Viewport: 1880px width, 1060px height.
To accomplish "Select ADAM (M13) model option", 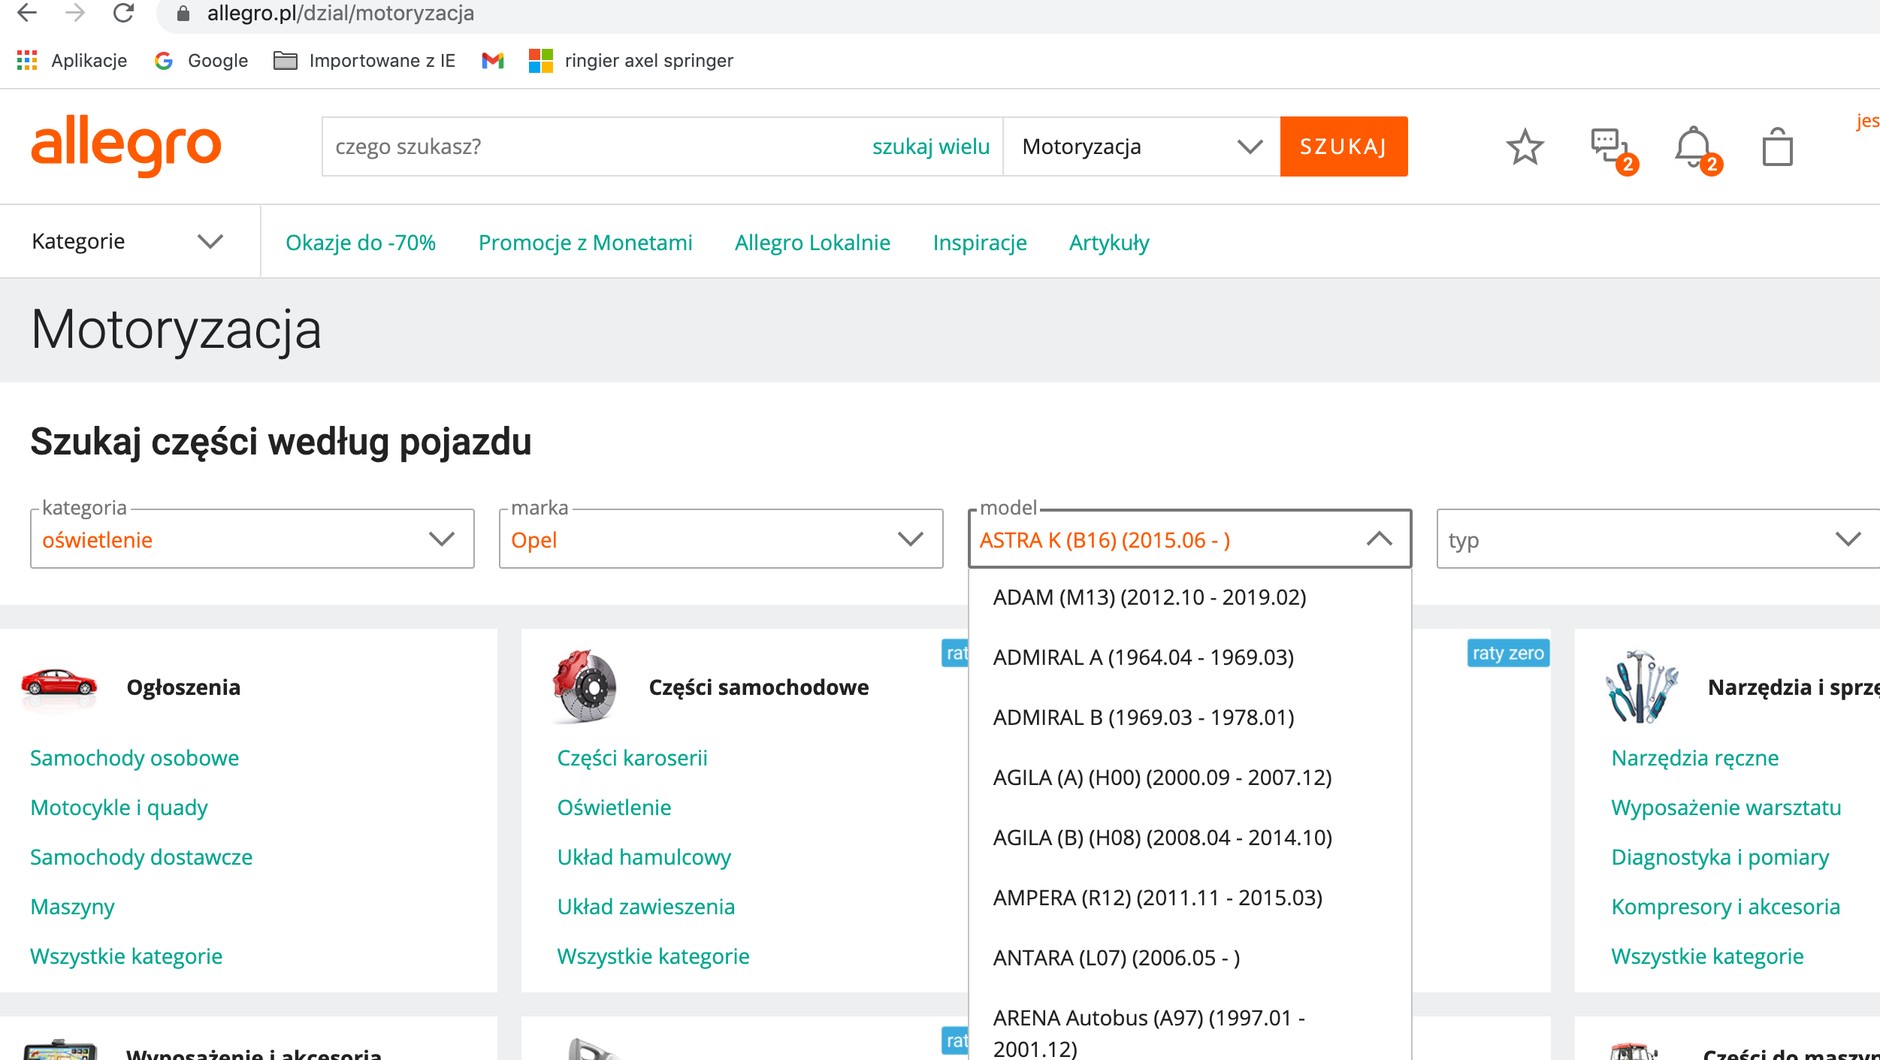I will [x=1190, y=598].
